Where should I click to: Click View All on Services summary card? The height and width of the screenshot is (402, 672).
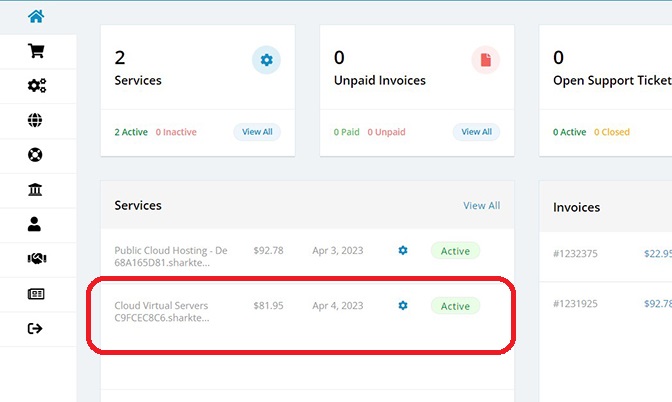[257, 132]
